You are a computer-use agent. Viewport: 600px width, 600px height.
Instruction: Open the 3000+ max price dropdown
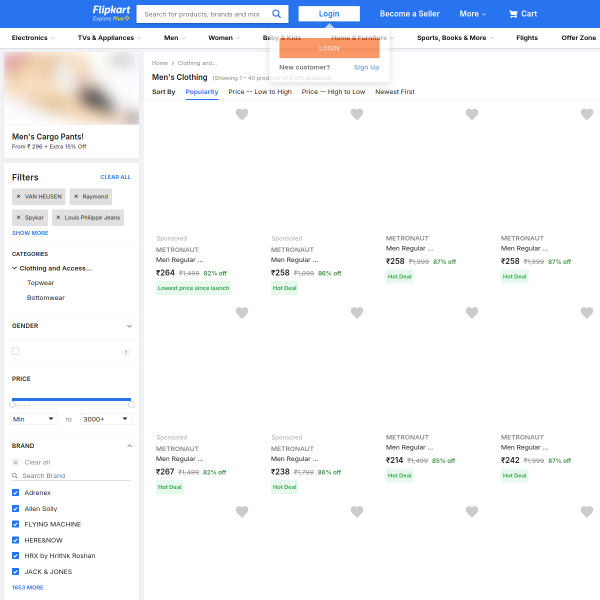(x=106, y=419)
